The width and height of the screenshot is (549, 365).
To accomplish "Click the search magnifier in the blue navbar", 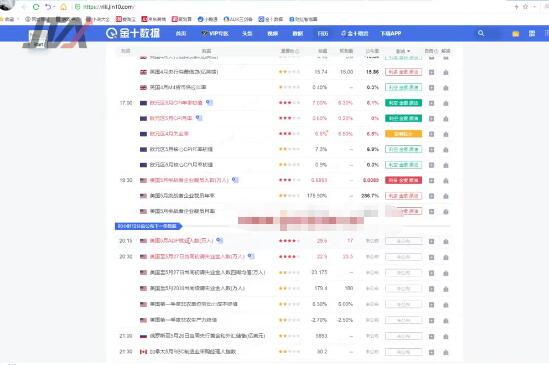I will click(481, 33).
